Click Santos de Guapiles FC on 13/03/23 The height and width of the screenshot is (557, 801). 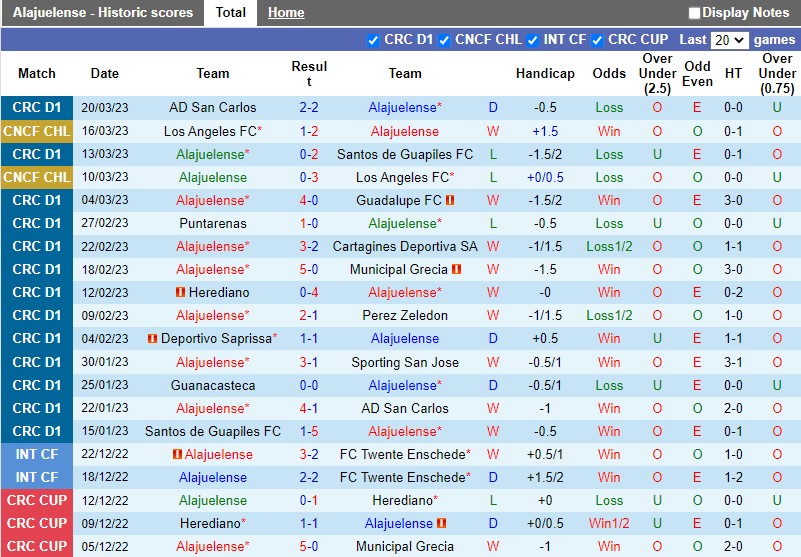[x=405, y=154]
